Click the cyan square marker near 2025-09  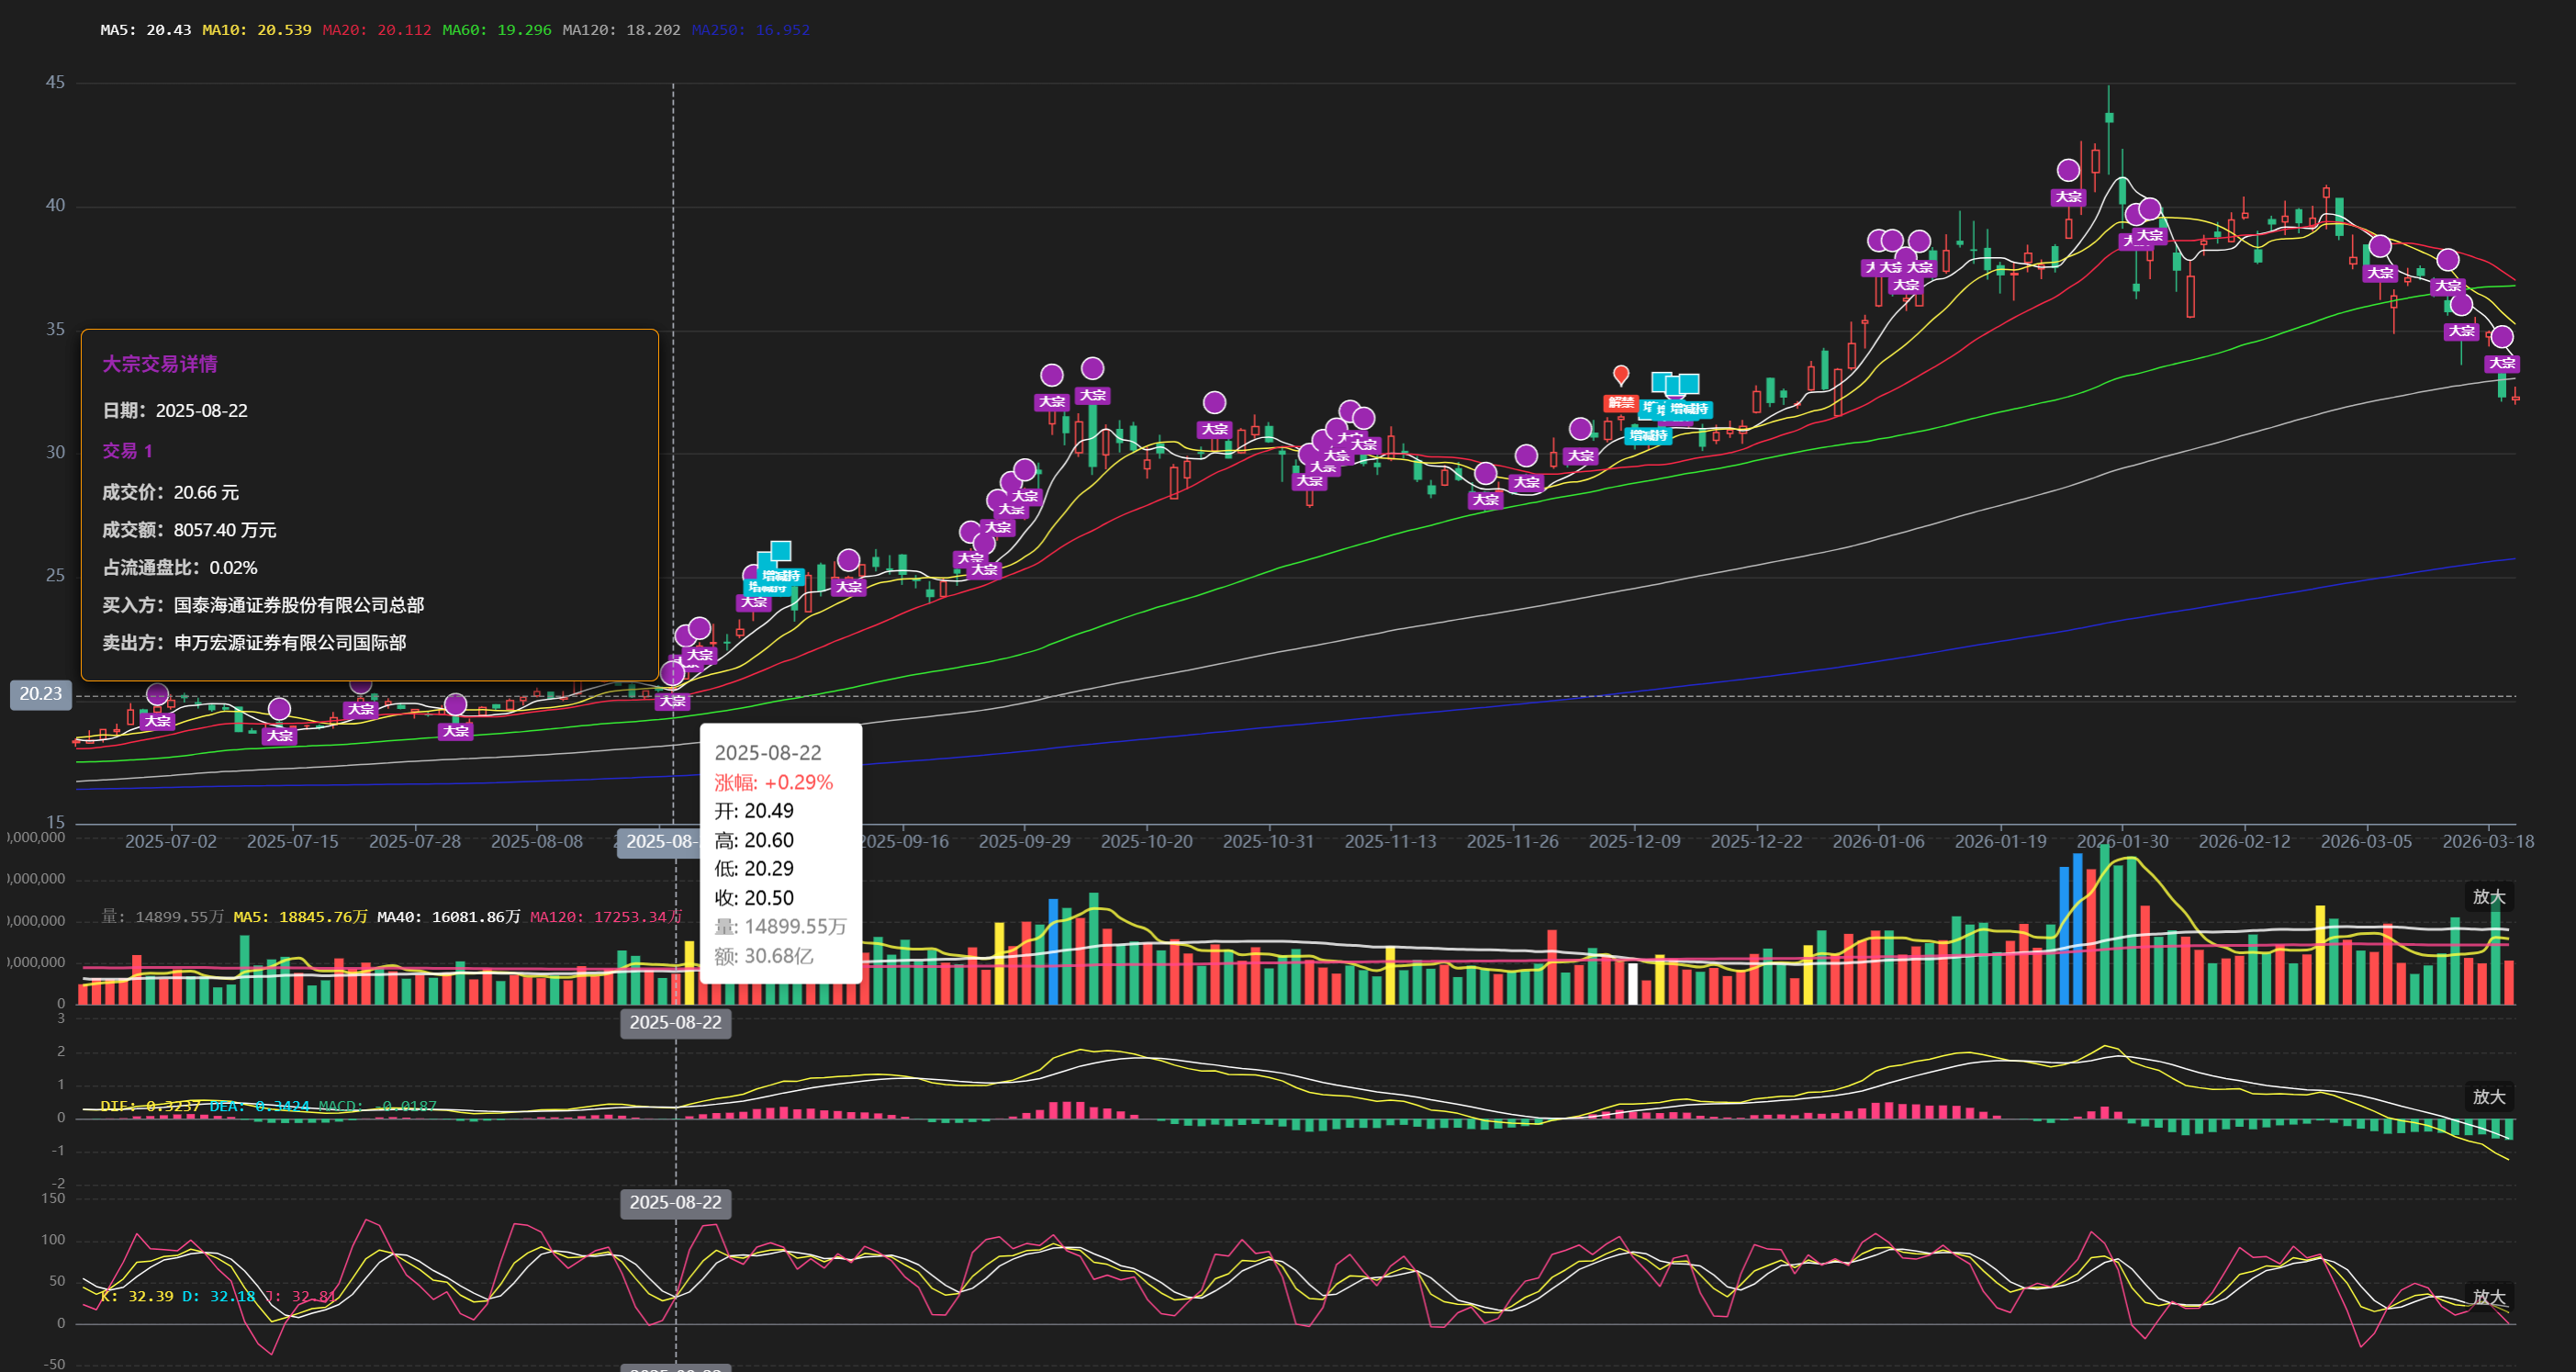781,550
